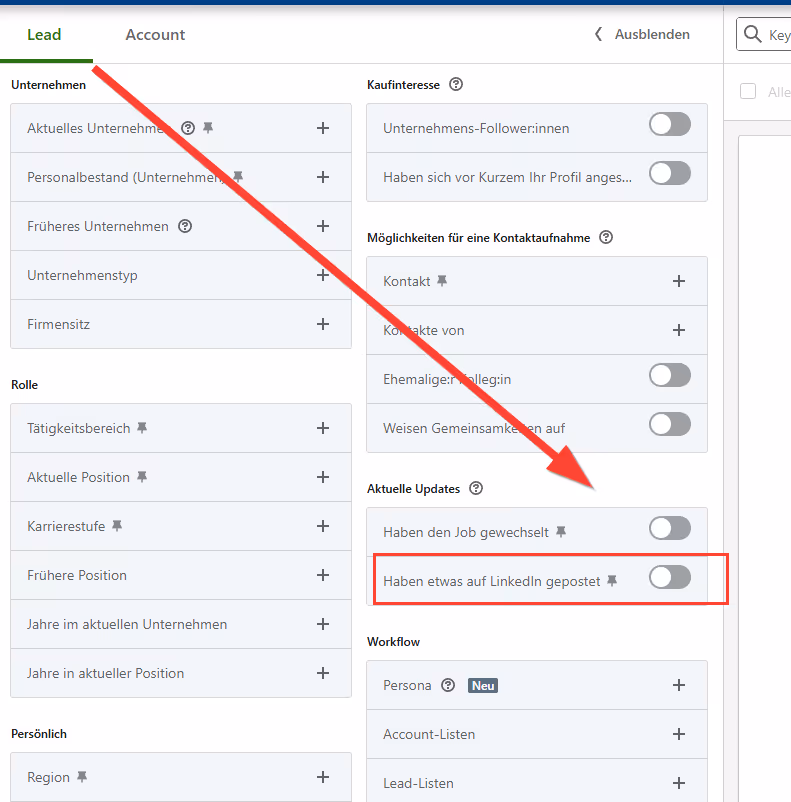Enable the Unternehmens-Follower:innen toggle
Image resolution: width=791 pixels, height=802 pixels.
[x=669, y=124]
